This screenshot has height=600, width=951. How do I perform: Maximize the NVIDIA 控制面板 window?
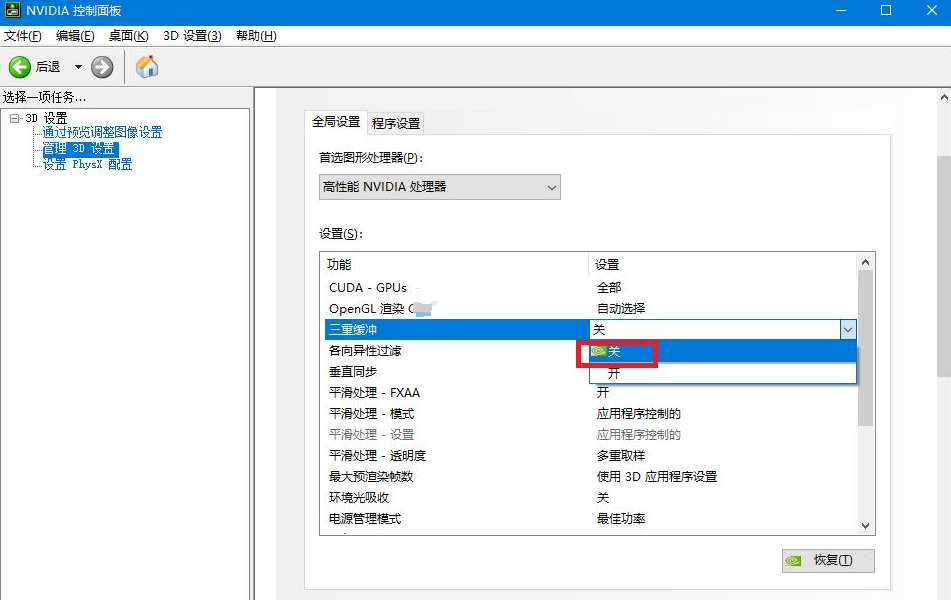point(886,11)
